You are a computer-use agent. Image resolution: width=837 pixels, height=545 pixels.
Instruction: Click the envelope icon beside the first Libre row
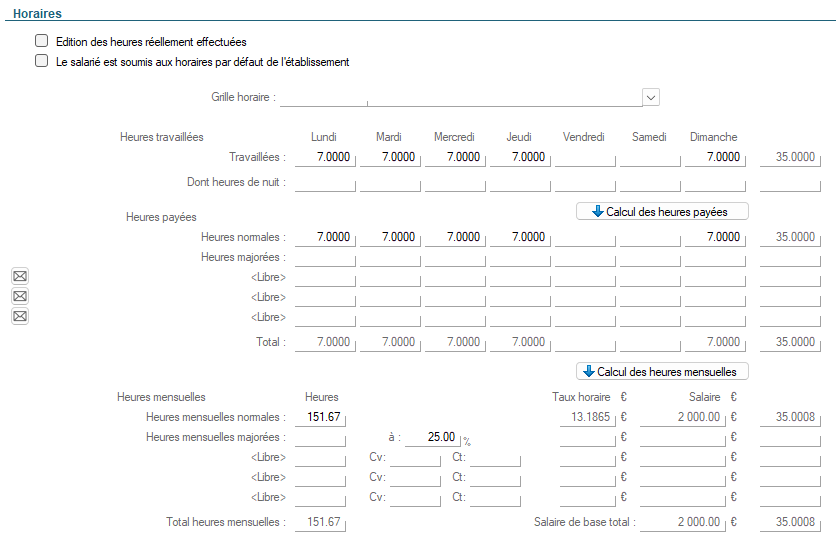click(20, 277)
